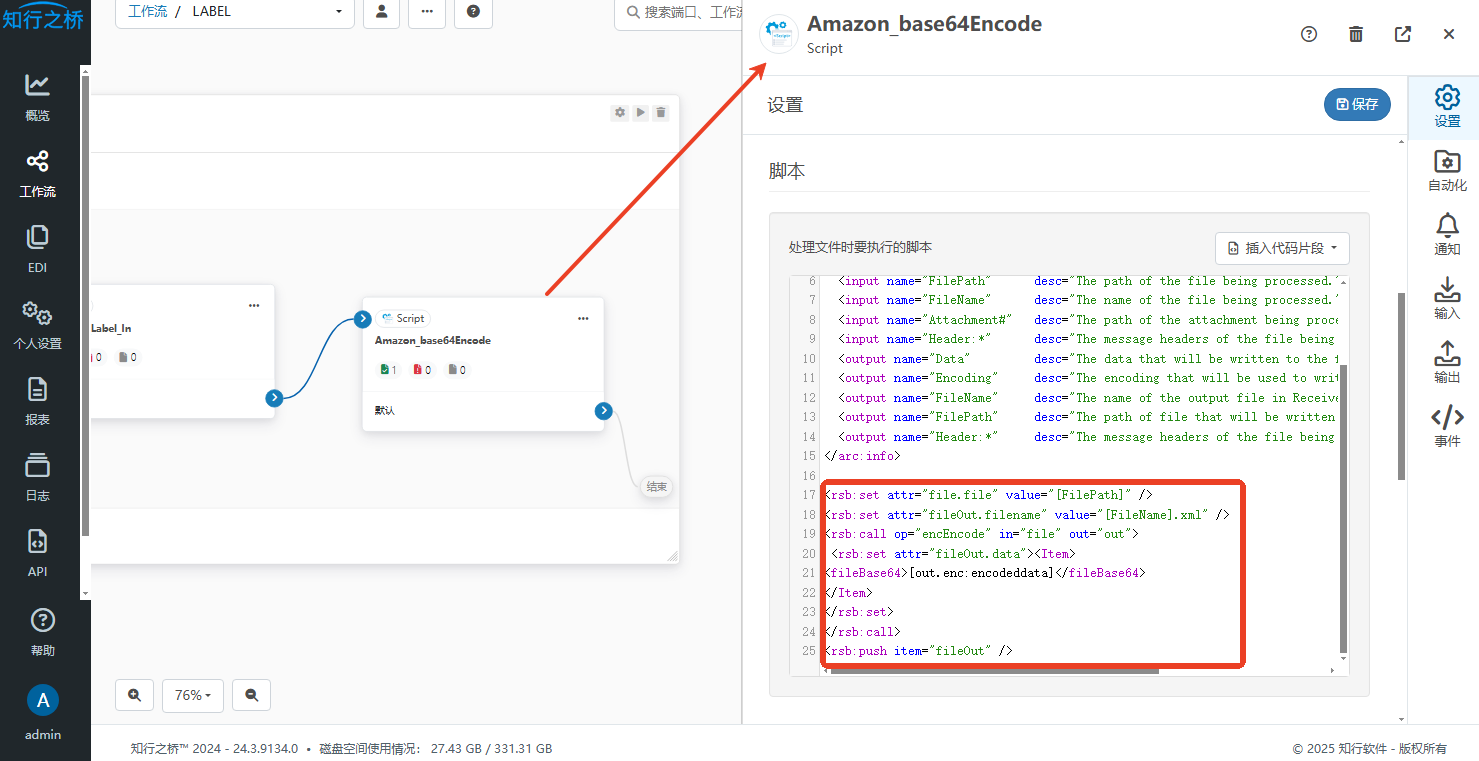Click Label_In node output connector
1479x761 pixels.
pos(274,398)
